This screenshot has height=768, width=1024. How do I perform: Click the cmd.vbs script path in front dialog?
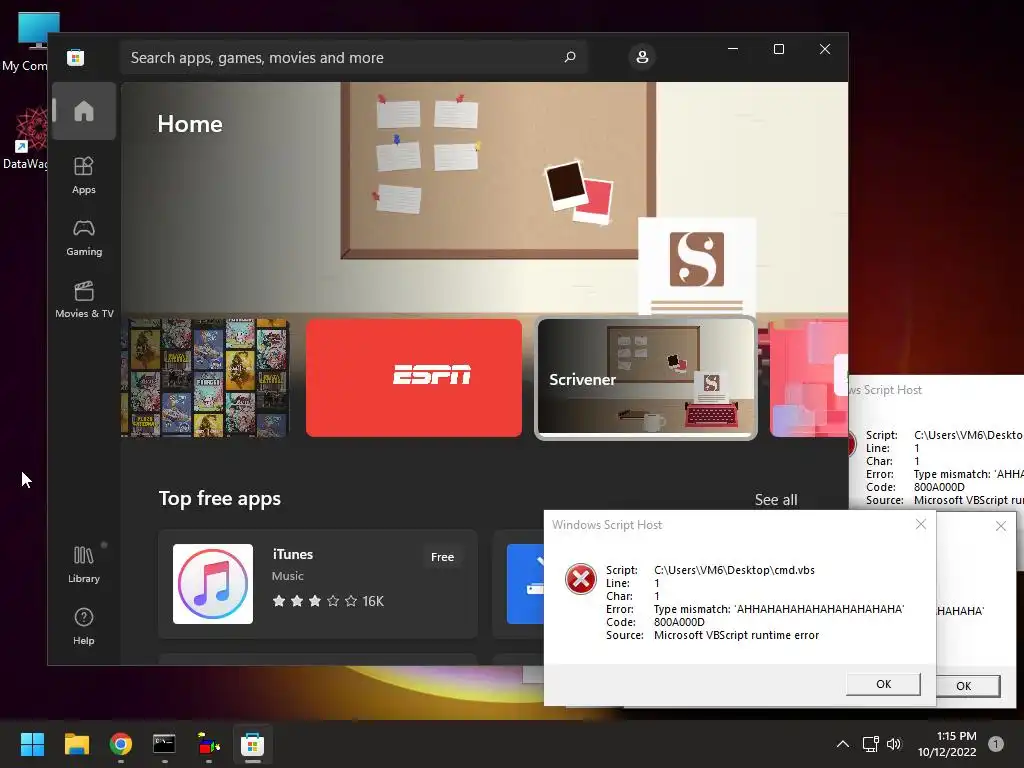(x=734, y=570)
